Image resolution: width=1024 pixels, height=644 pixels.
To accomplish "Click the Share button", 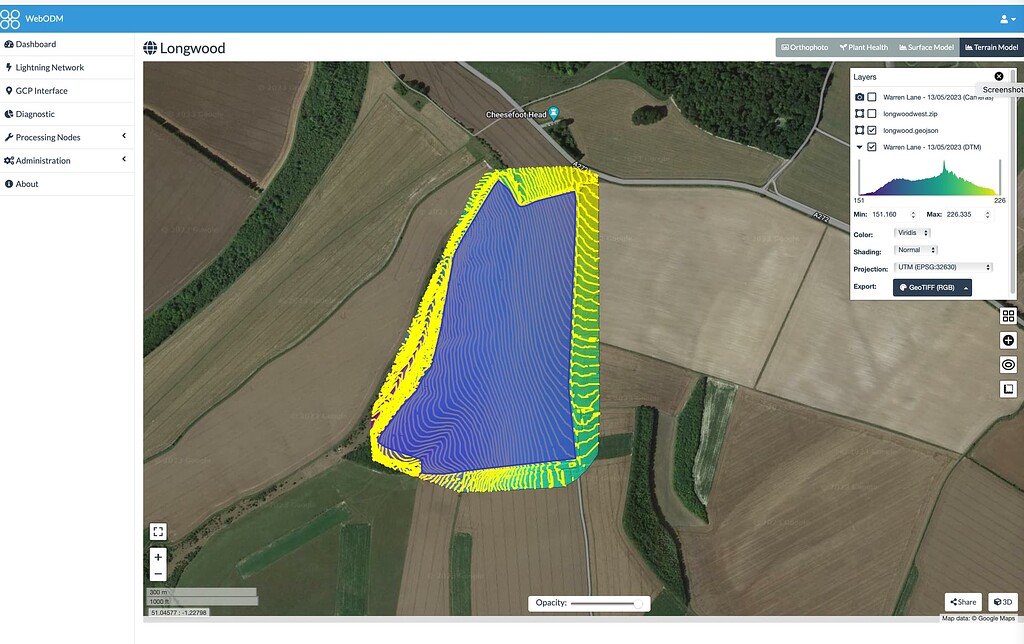I will tap(962, 601).
